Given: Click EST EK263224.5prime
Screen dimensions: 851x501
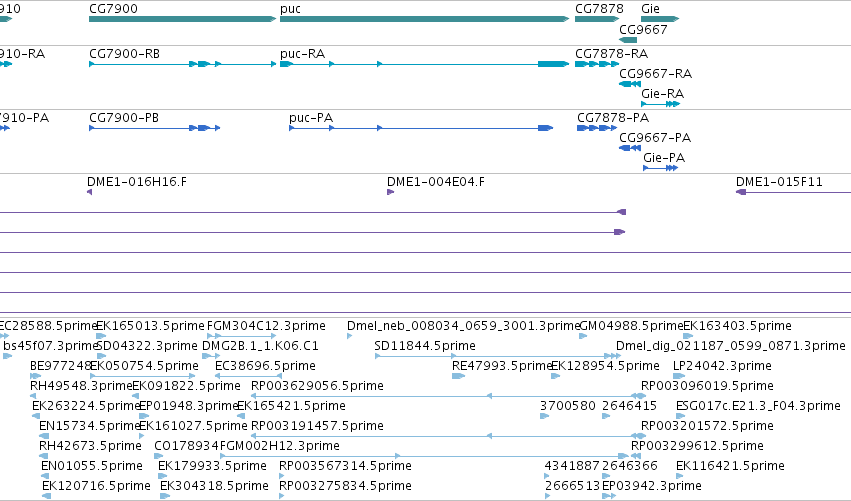Looking at the screenshot, I should click(86, 406).
